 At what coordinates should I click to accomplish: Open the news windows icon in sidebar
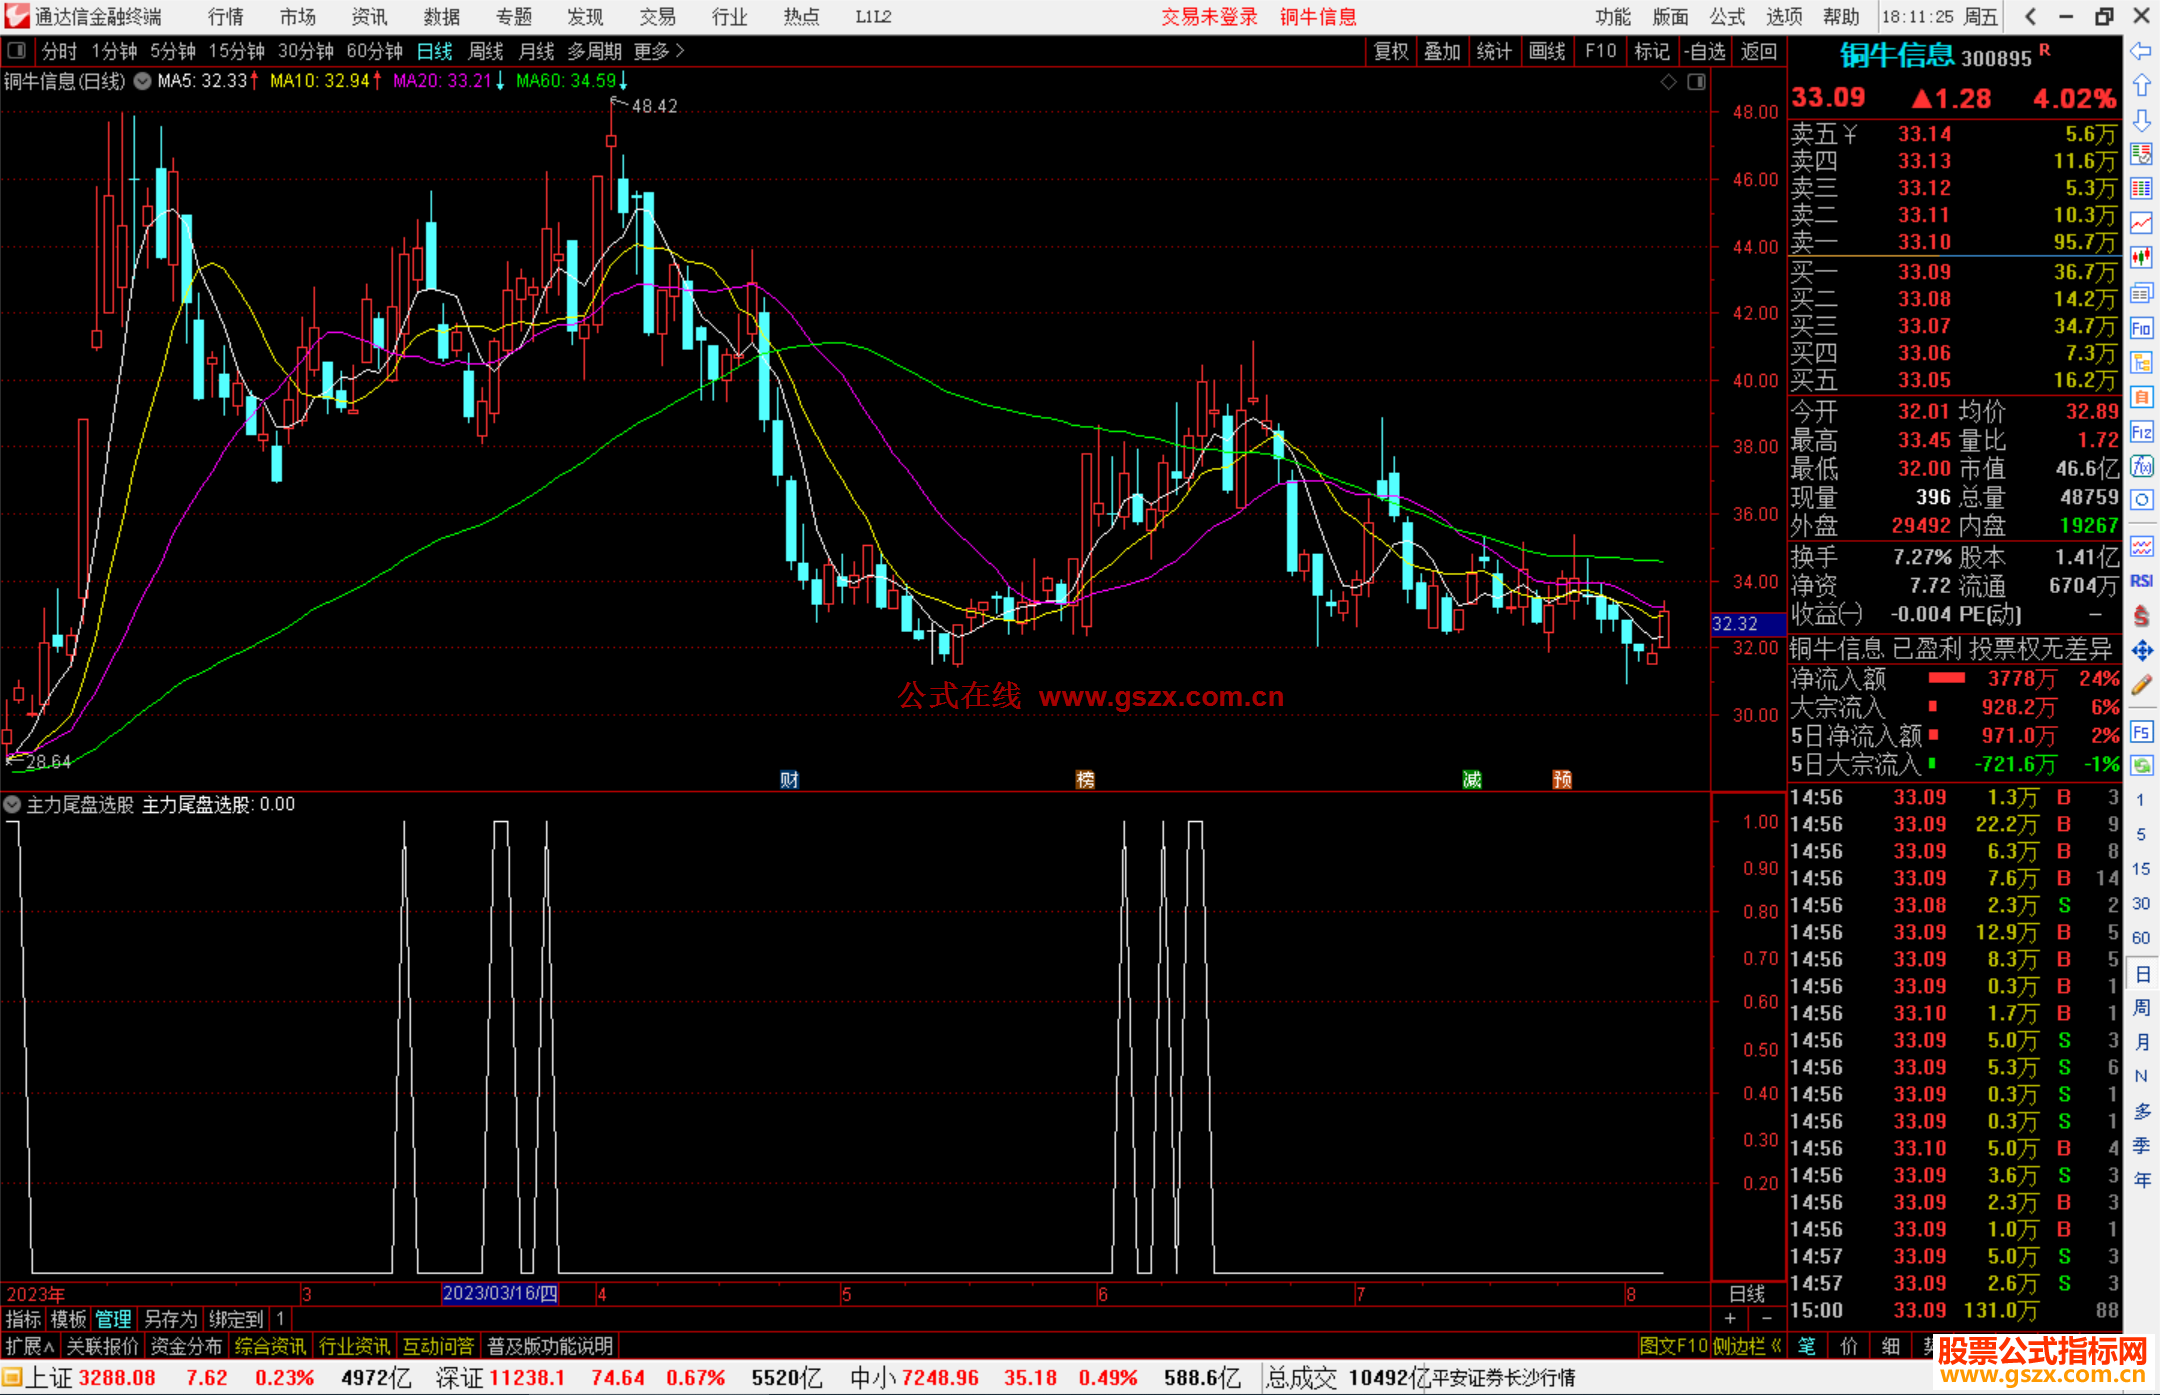coord(2141,293)
